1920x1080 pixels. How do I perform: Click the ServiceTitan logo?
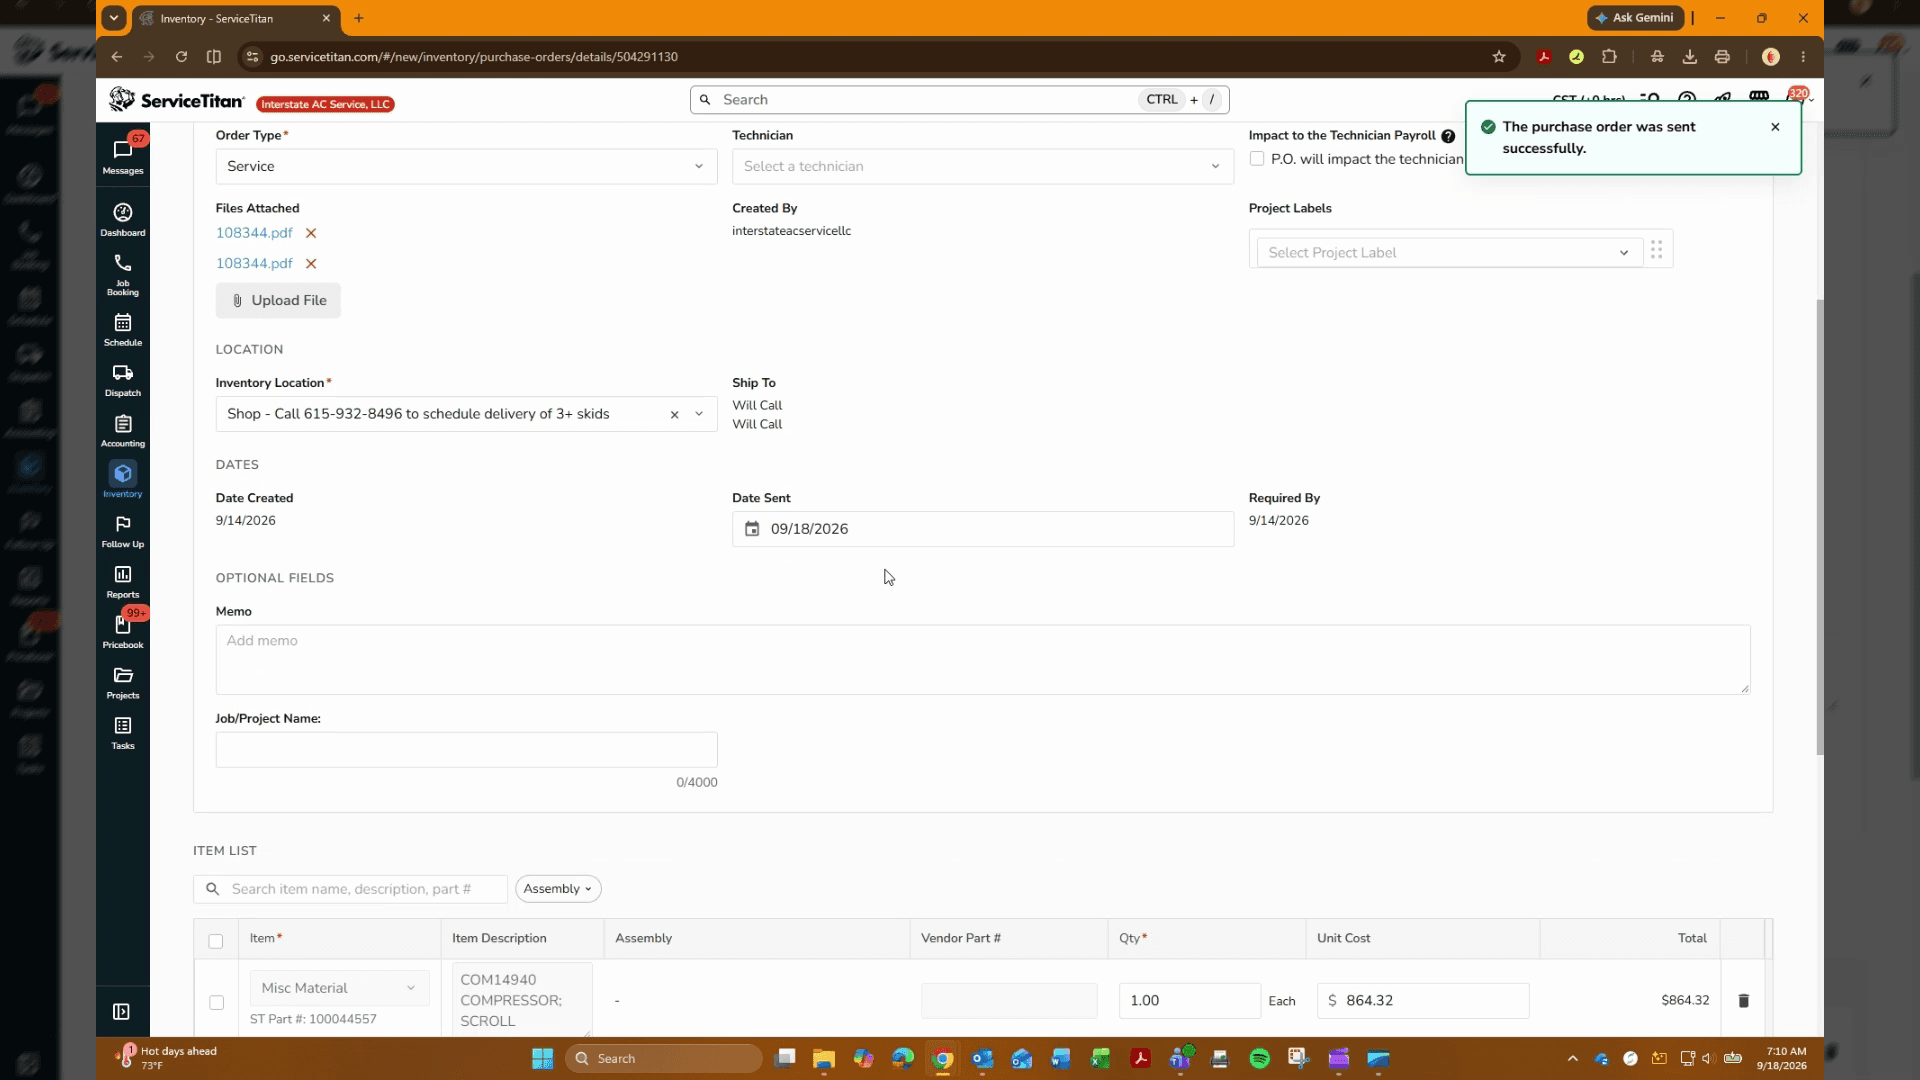coord(177,100)
